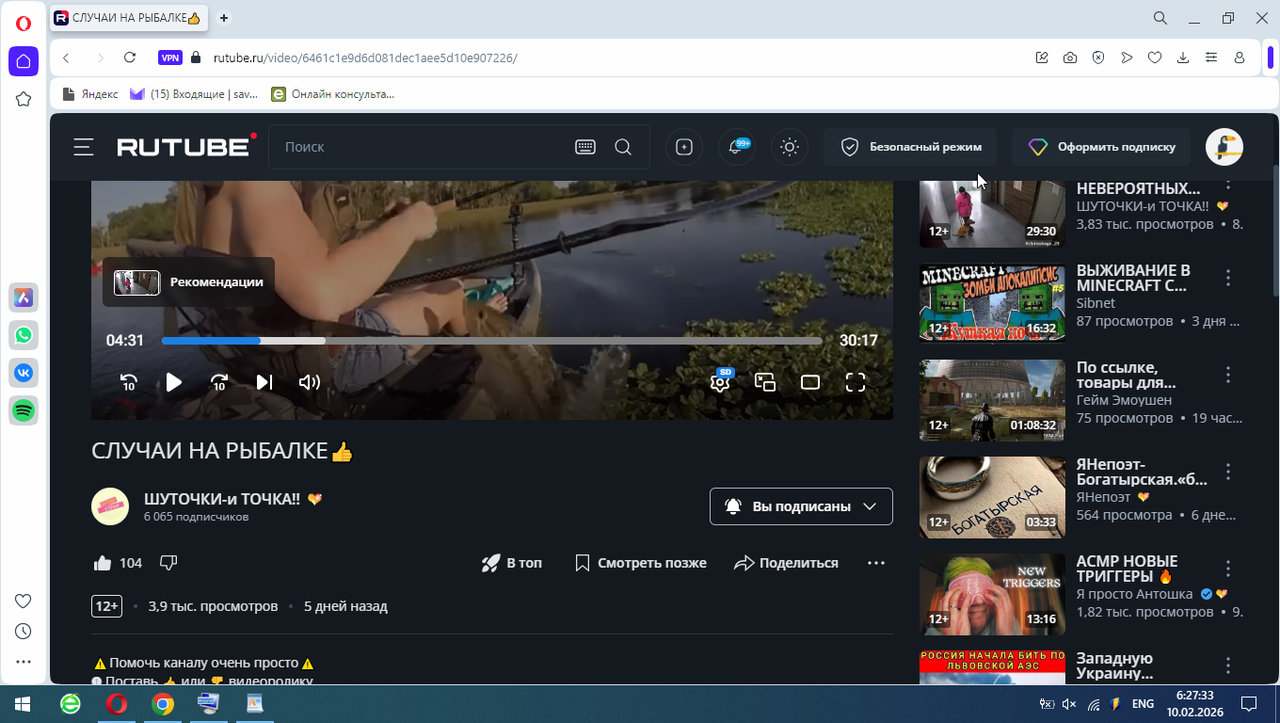Like the video with thumbs up
1280x723 pixels.
point(103,562)
